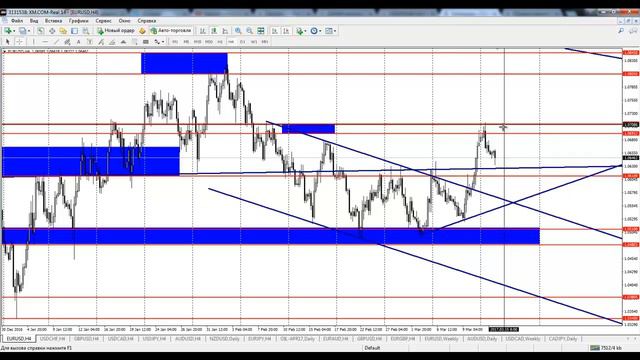Click the Новый ордер button
This screenshot has width=640, height=360.
coord(116,31)
